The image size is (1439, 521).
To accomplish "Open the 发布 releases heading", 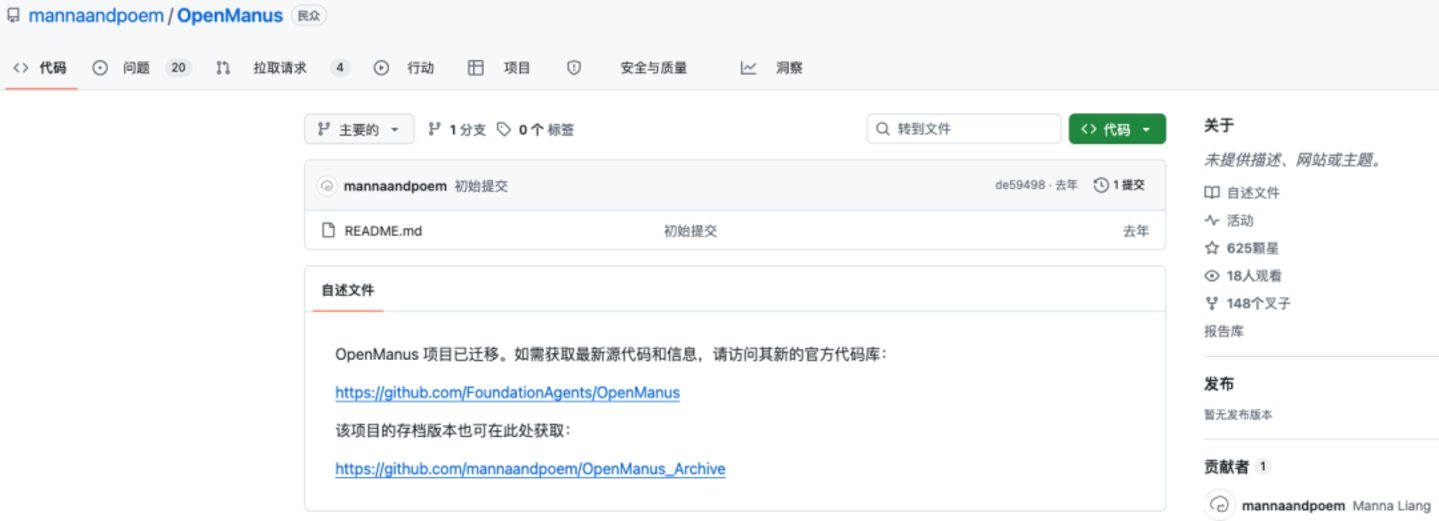I will tap(1219, 385).
